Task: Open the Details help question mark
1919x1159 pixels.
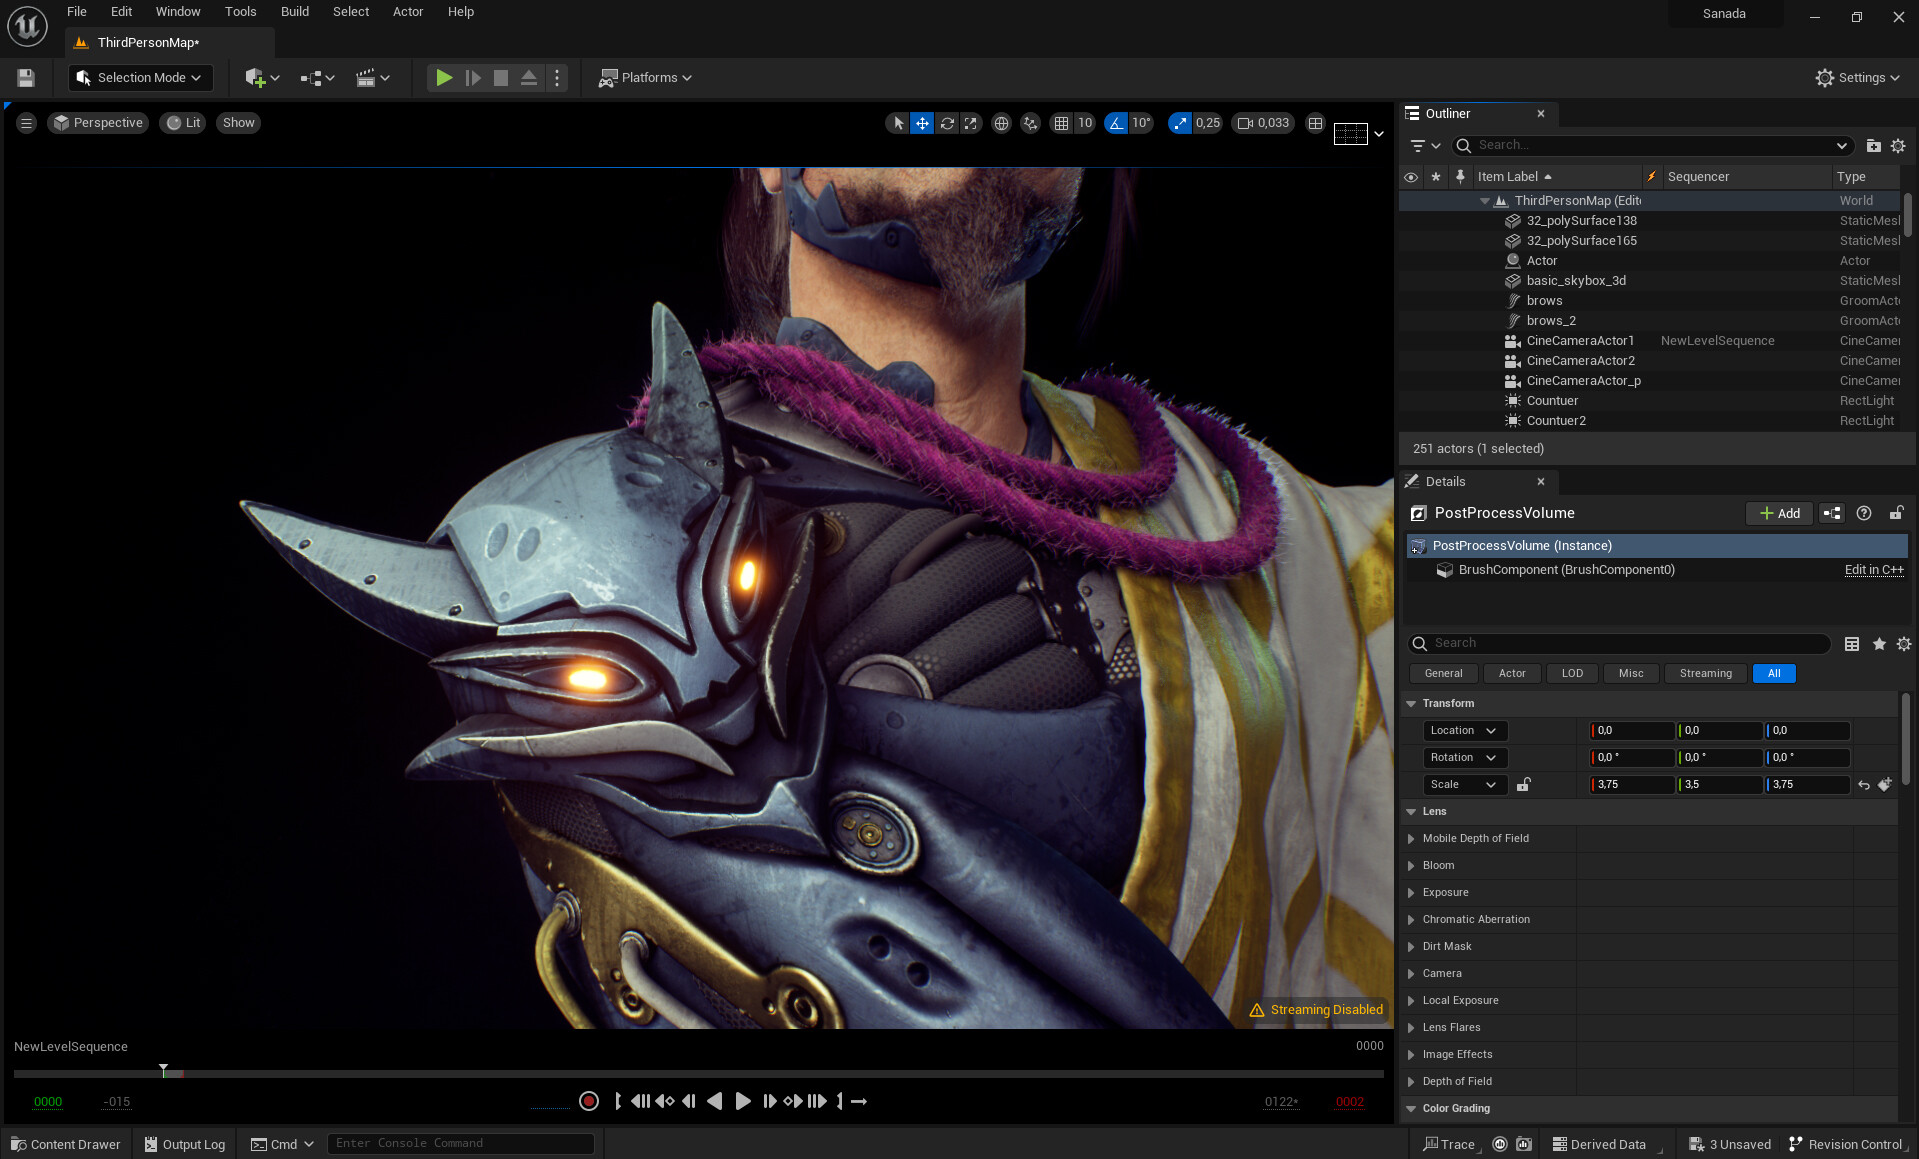Action: click(x=1864, y=513)
